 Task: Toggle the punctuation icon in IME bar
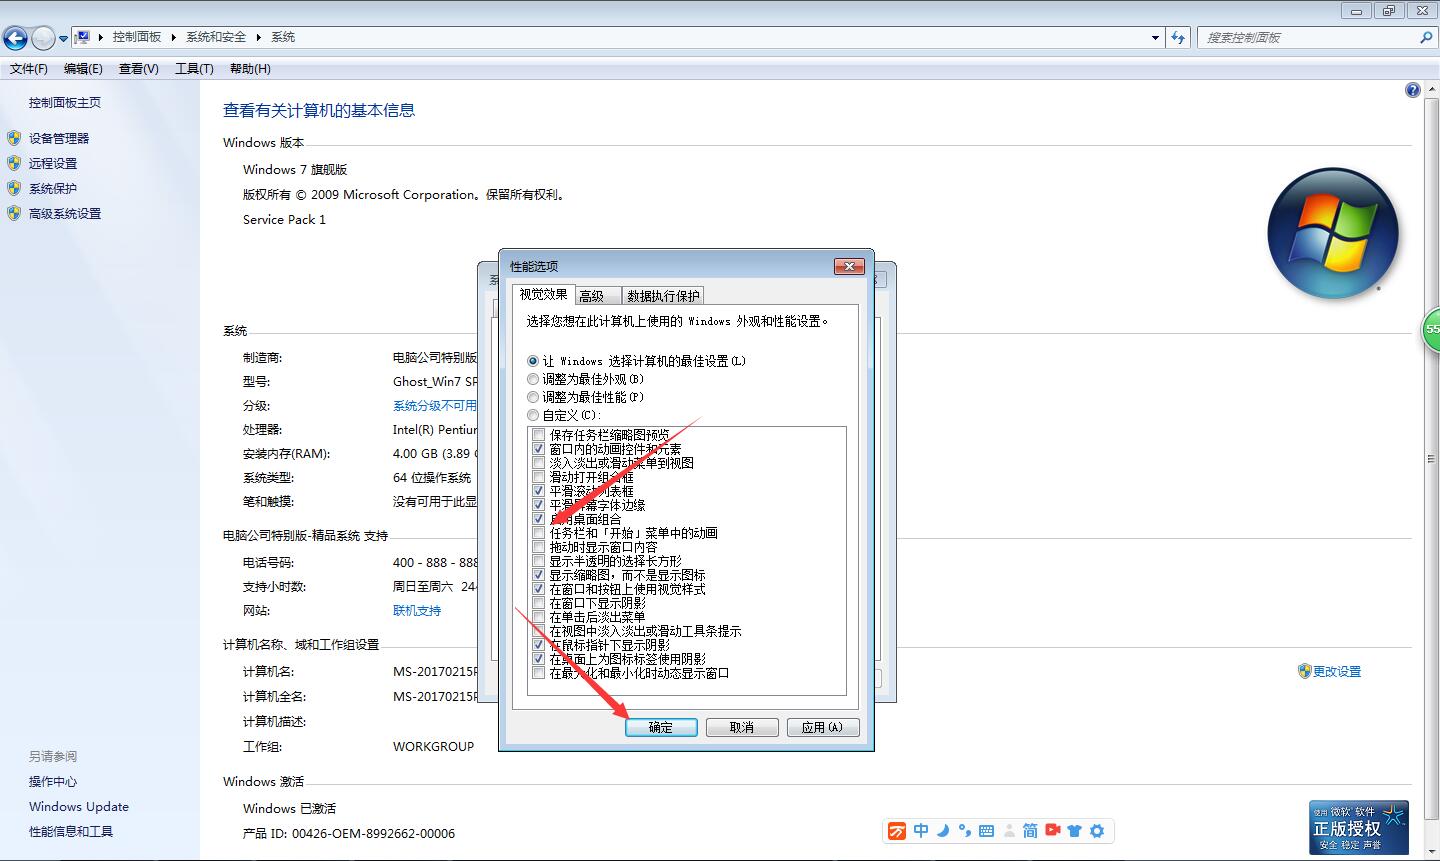point(964,830)
